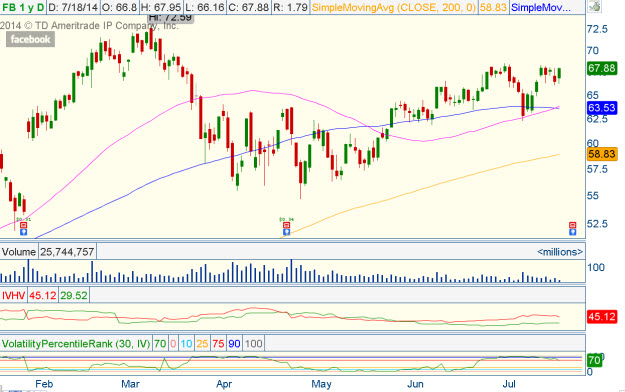
Task: Select the IVHV study label
Action: (x=14, y=295)
